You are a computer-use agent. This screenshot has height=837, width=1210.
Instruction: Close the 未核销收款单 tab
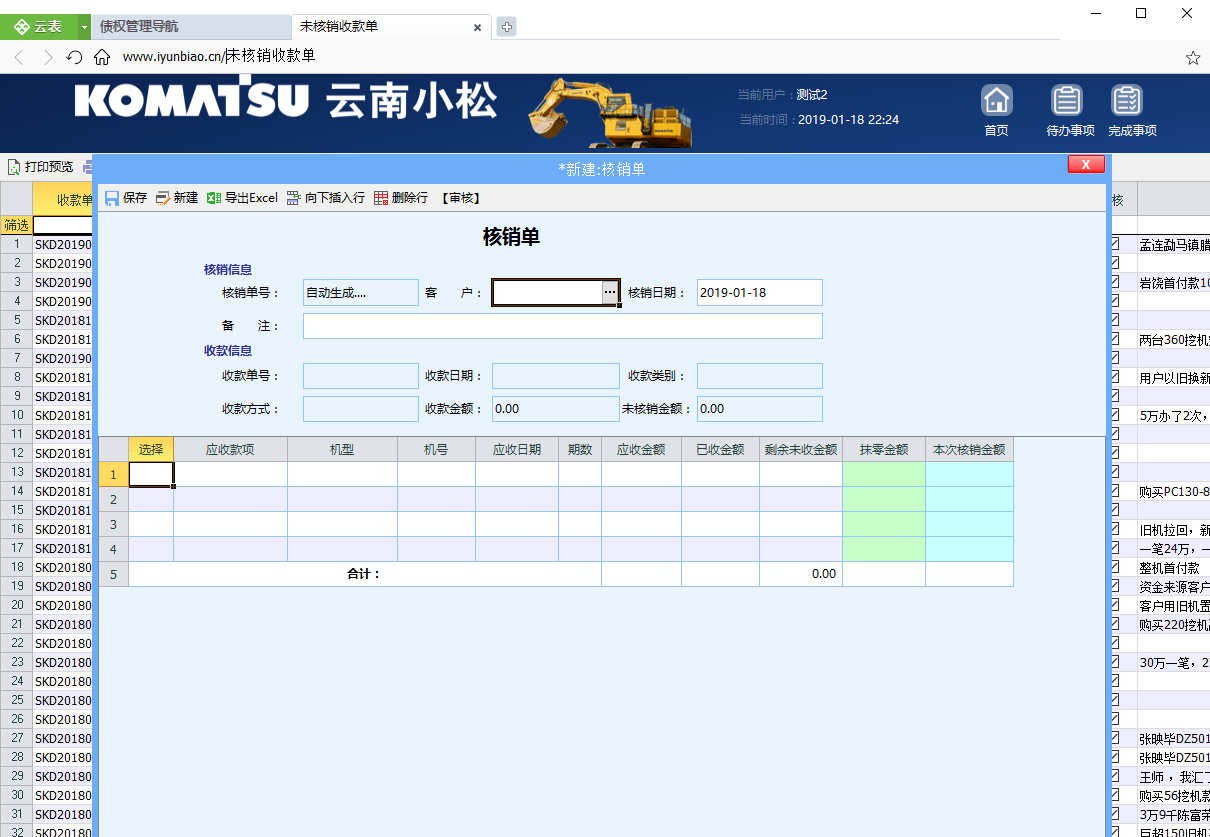tap(478, 27)
